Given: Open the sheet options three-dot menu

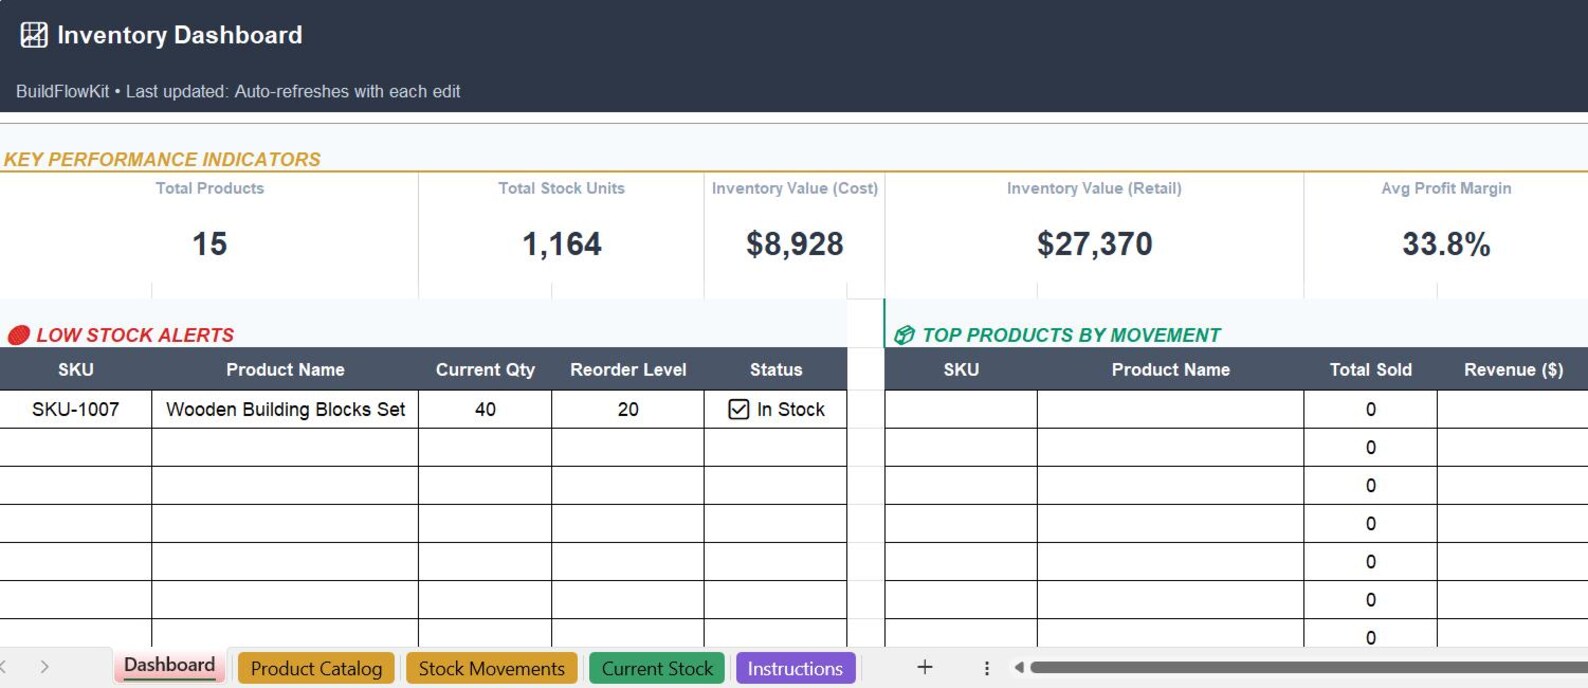Looking at the screenshot, I should click(x=986, y=668).
